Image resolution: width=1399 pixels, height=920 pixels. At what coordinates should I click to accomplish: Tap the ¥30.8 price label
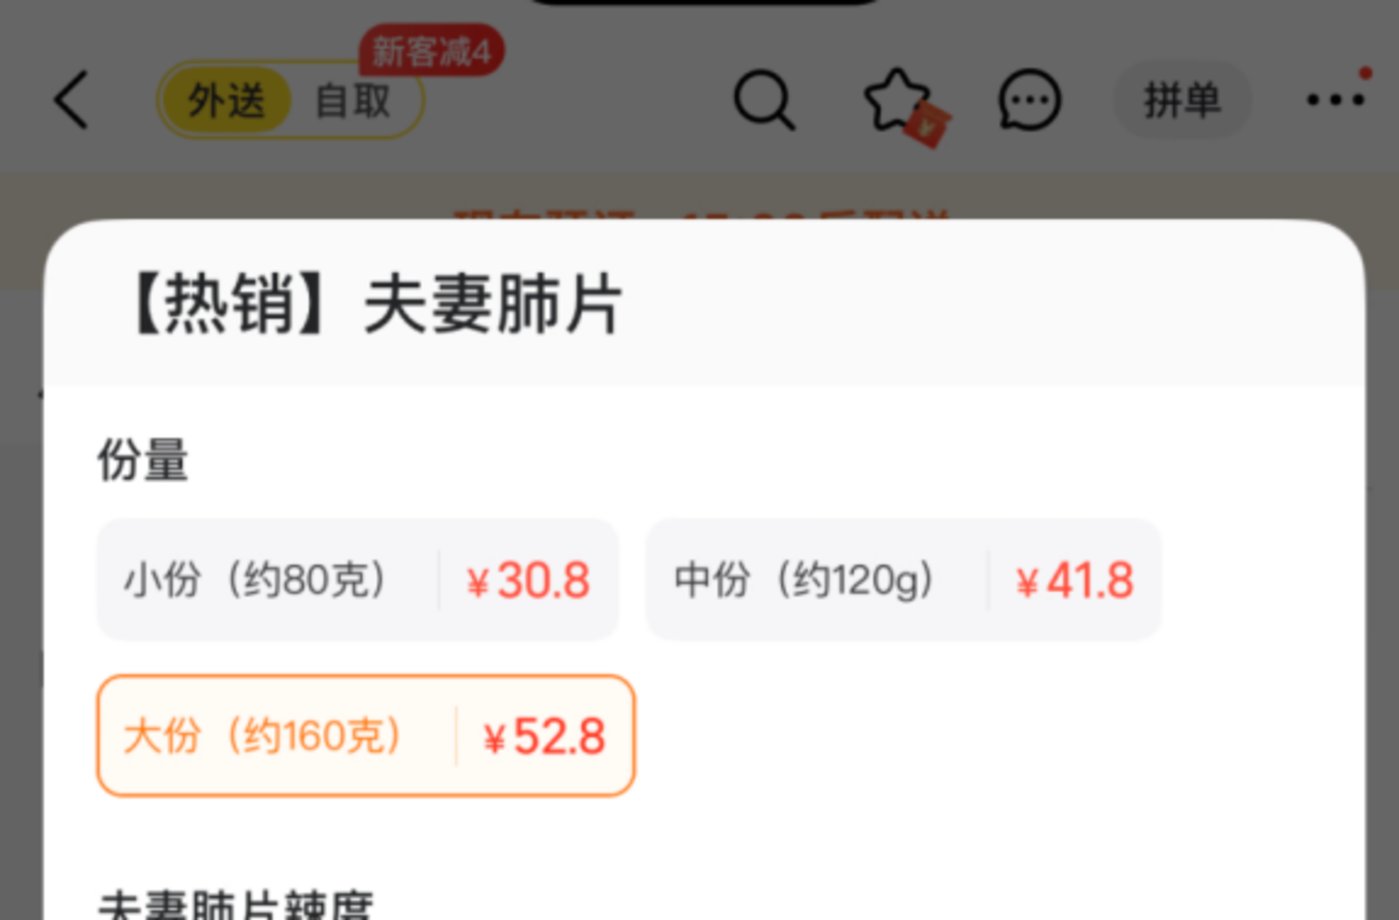point(528,581)
